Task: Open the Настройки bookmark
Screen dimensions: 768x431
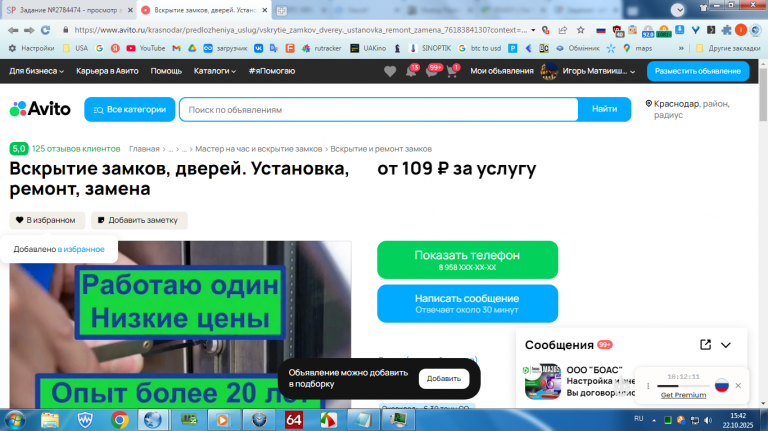Action: [32, 48]
